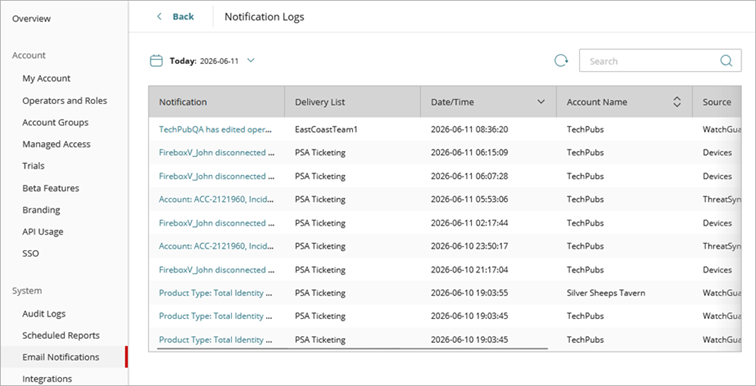
Task: Click Notification Logs page title
Action: click(x=264, y=17)
